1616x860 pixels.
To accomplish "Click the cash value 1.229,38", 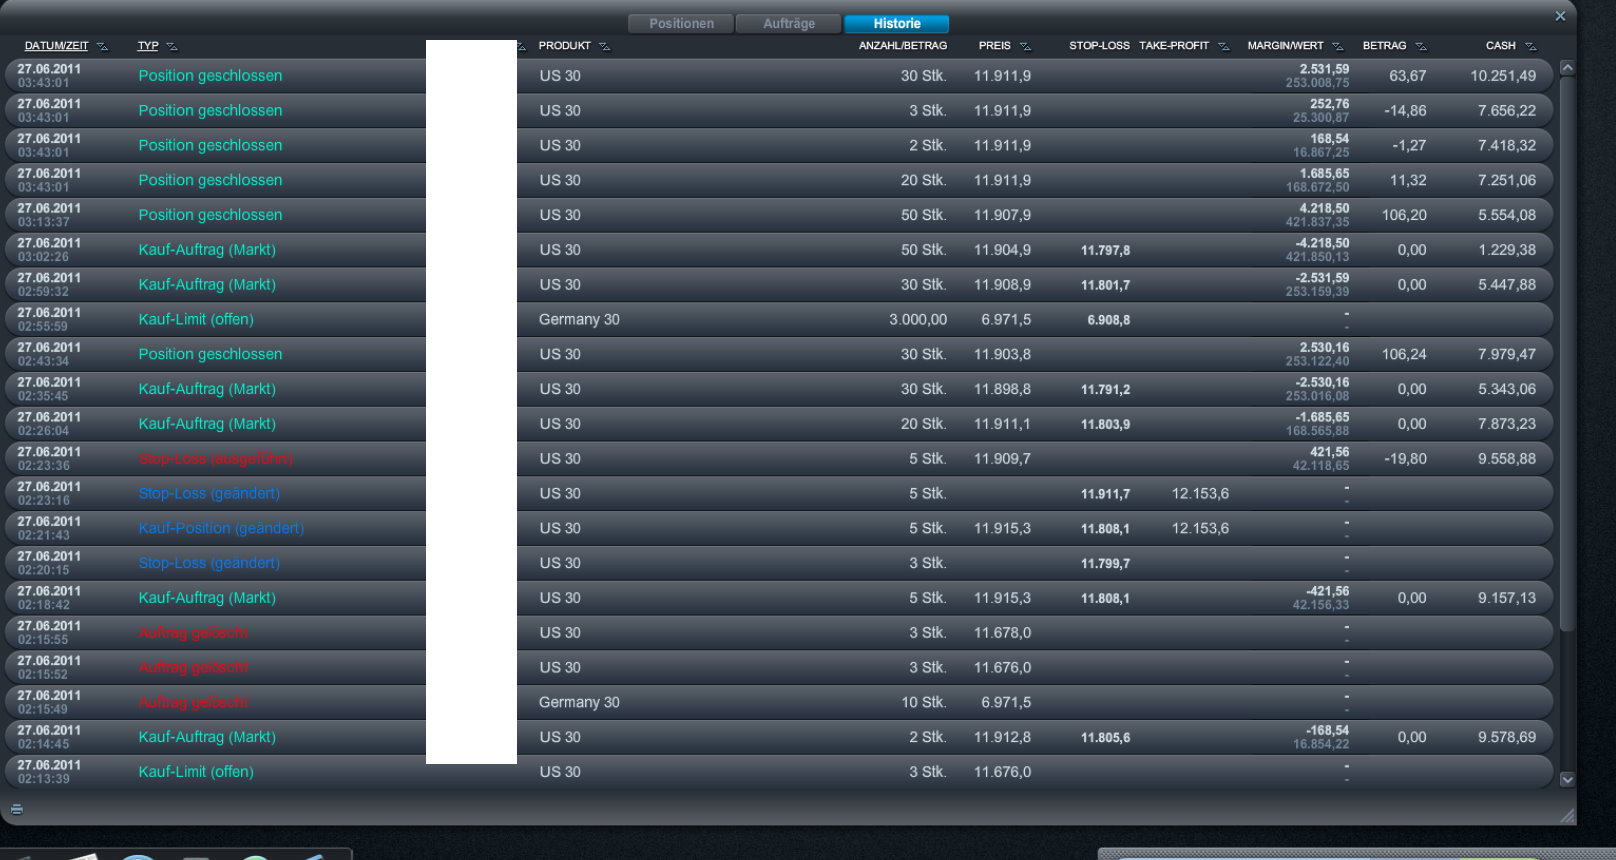I will 1507,250.
